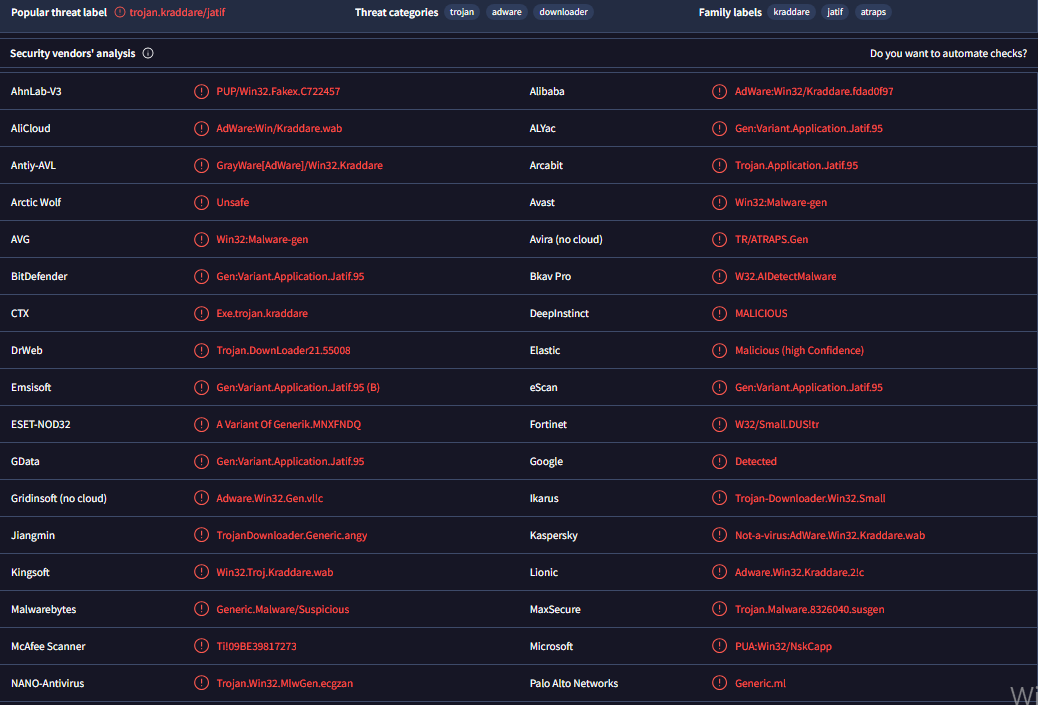
Task: Click AhnLab-V3 detection alert icon
Action: point(201,91)
